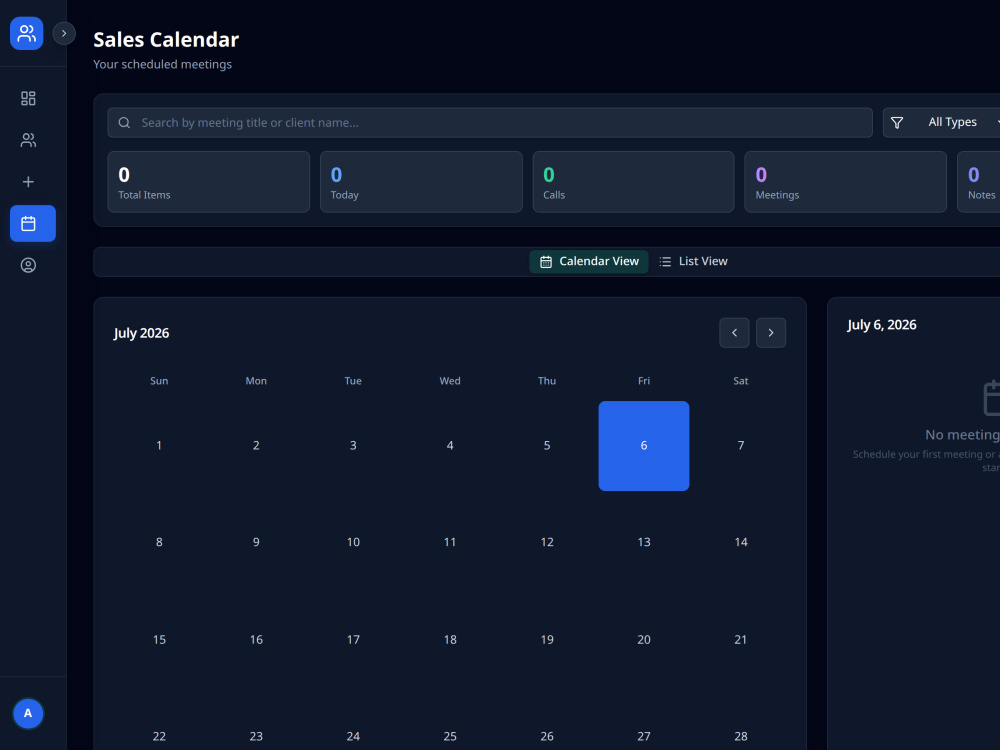Select July 12 on the calendar
This screenshot has height=750, width=1000.
(547, 543)
